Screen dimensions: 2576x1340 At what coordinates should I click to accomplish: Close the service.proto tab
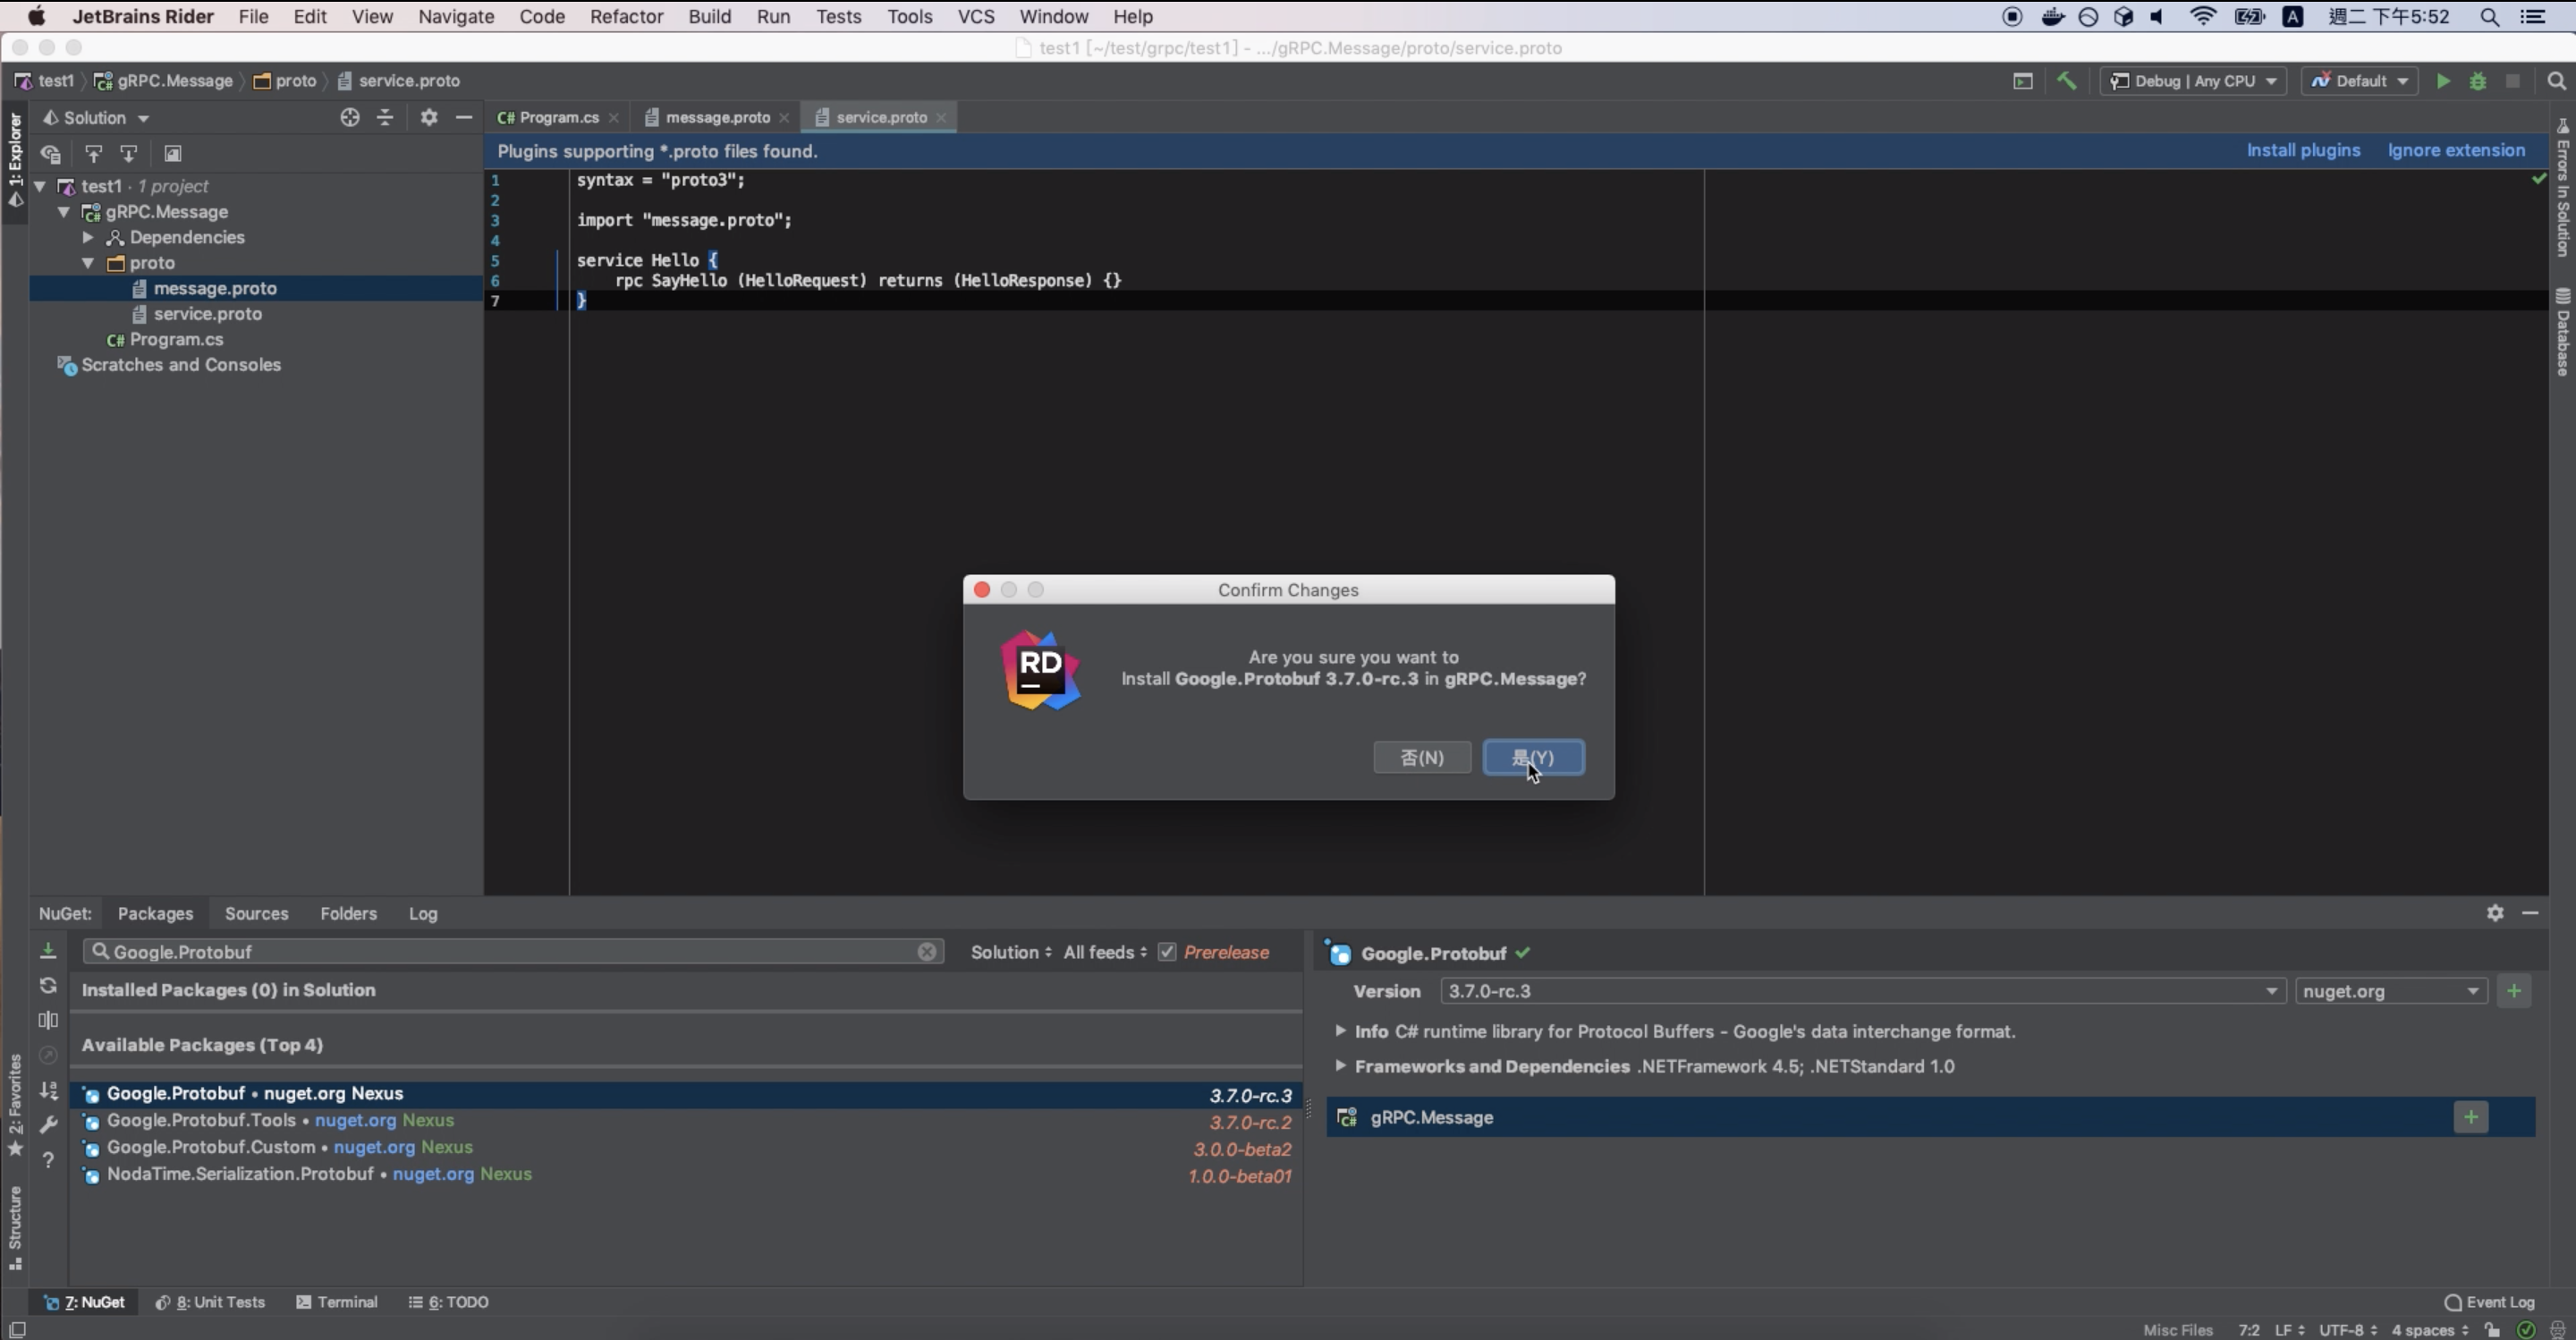point(941,118)
